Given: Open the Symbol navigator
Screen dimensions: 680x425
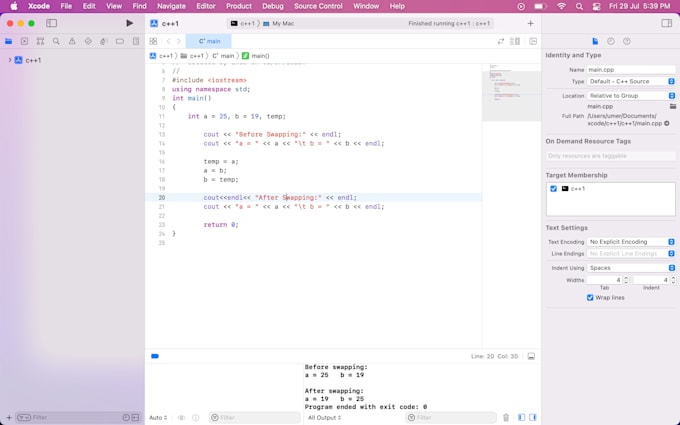Looking at the screenshot, I should coord(40,42).
